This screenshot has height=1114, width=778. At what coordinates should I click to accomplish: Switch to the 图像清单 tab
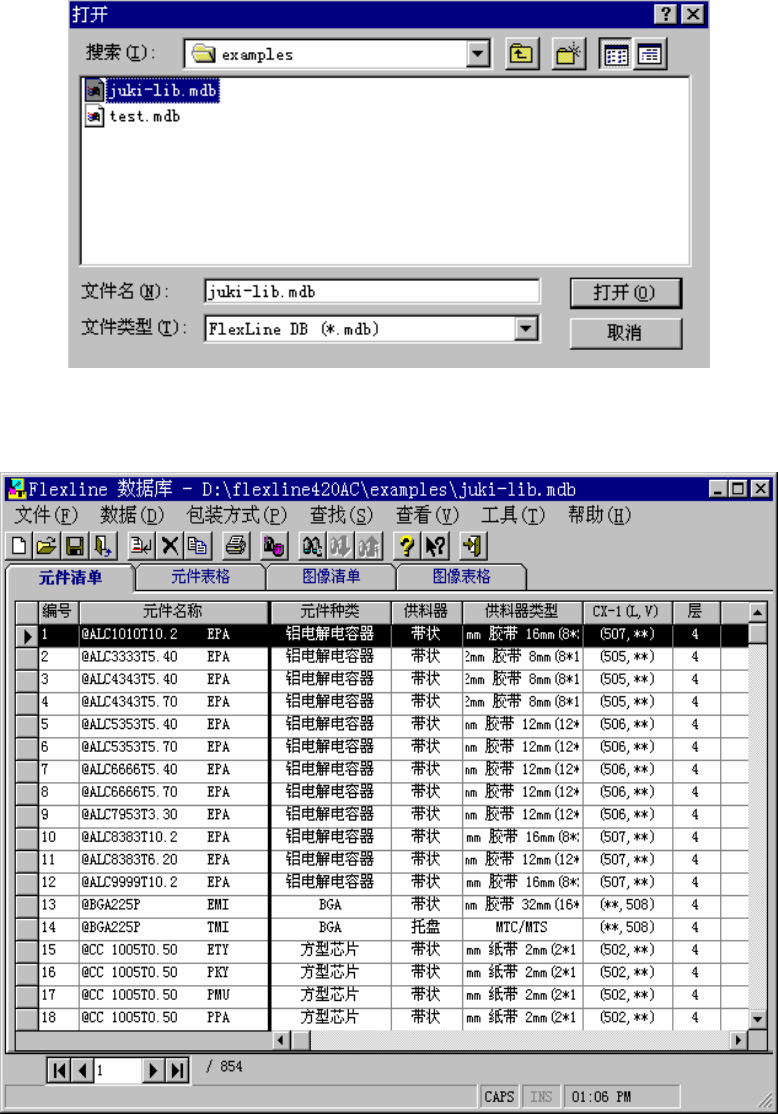(331, 576)
